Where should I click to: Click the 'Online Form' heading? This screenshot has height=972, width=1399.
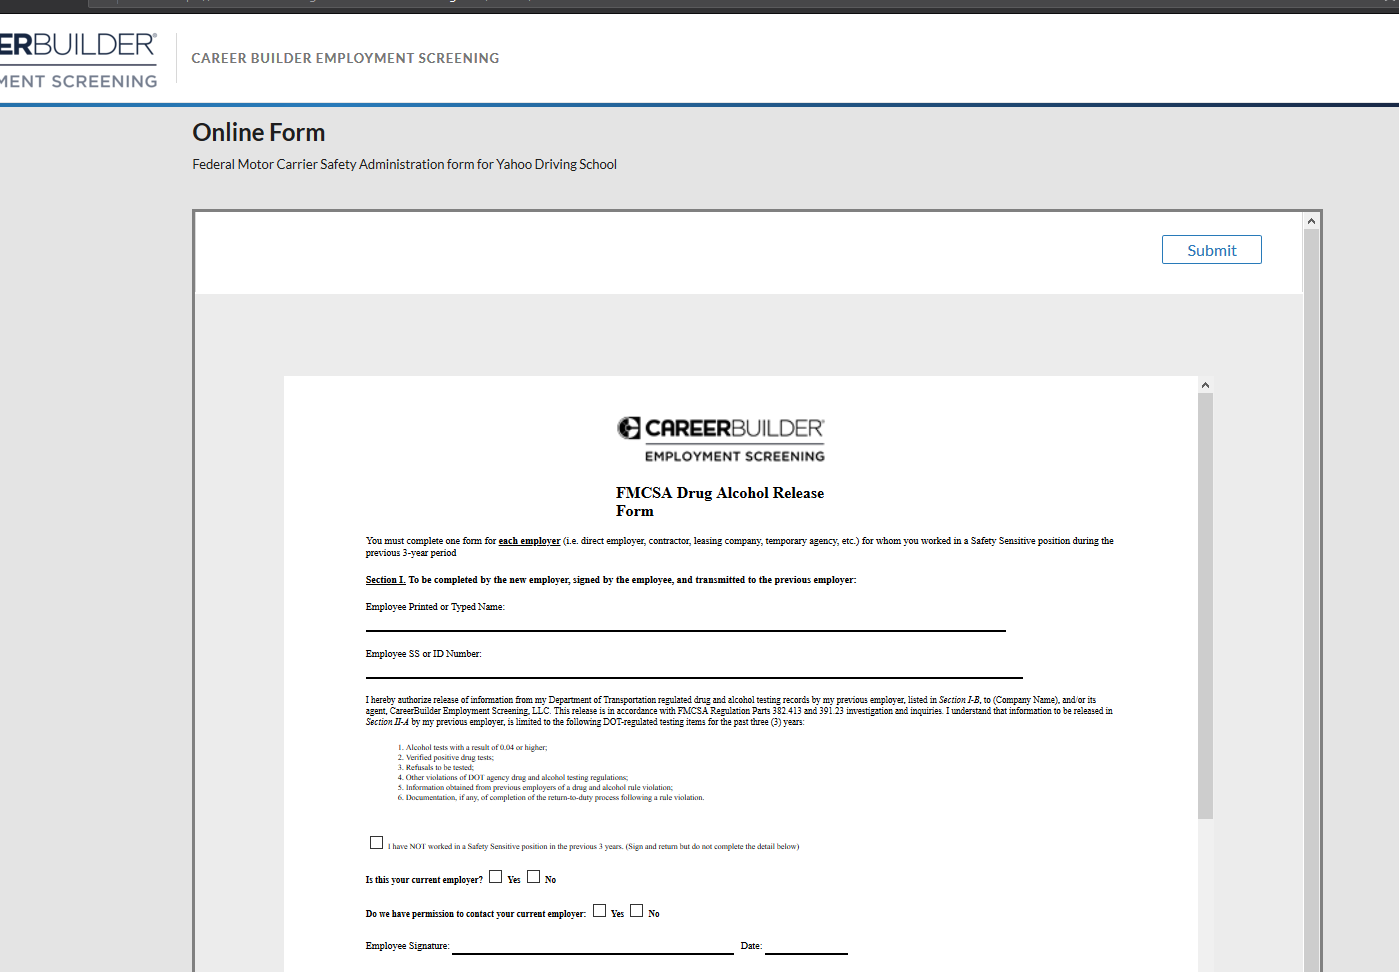click(259, 132)
